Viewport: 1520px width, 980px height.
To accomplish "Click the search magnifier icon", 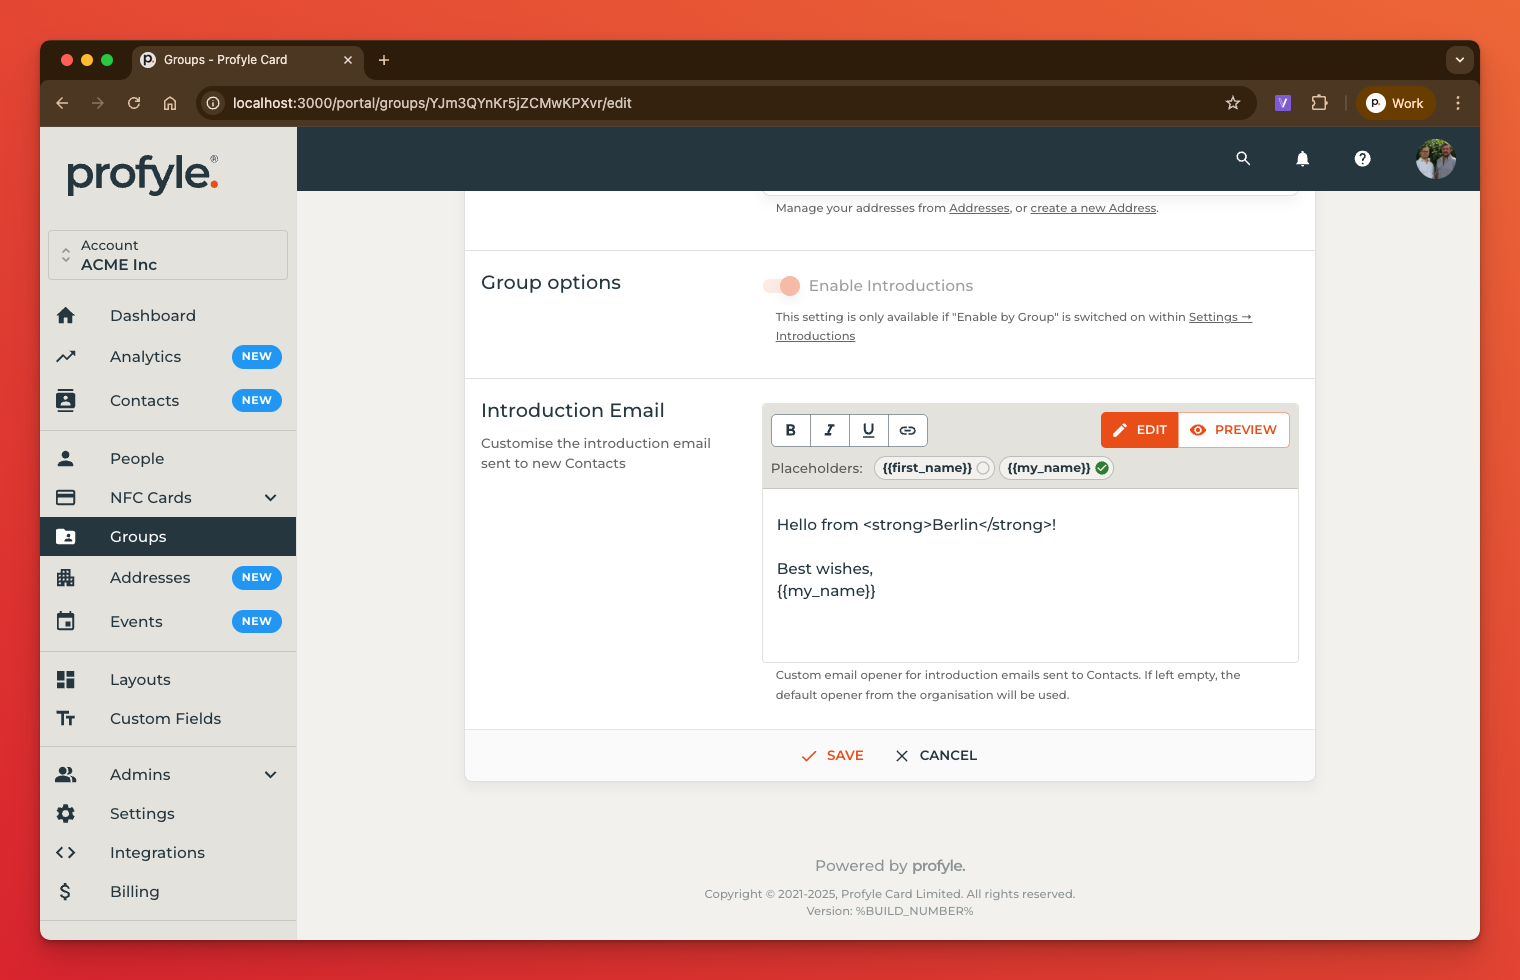I will click(1243, 158).
